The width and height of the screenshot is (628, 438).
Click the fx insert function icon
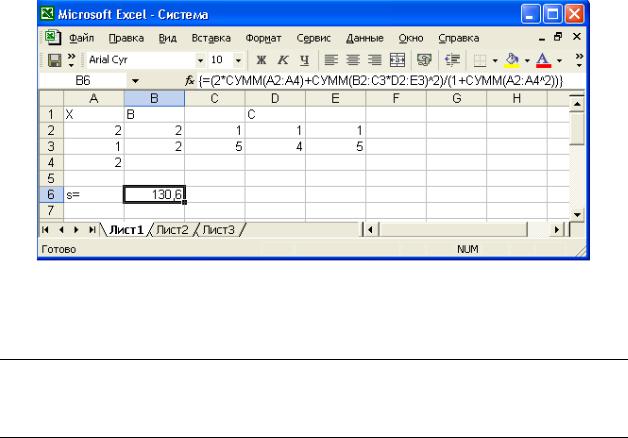[189, 81]
